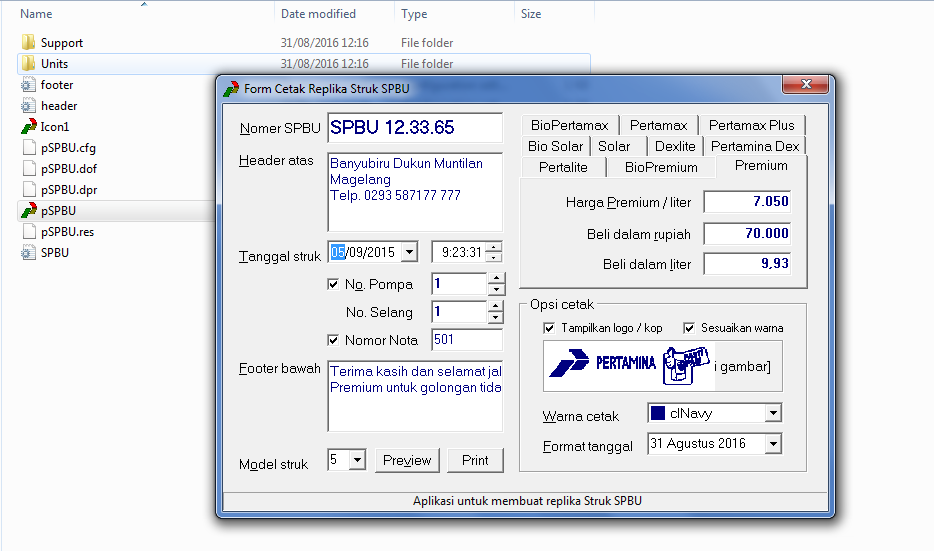Increase No. Pompa value

click(x=496, y=278)
